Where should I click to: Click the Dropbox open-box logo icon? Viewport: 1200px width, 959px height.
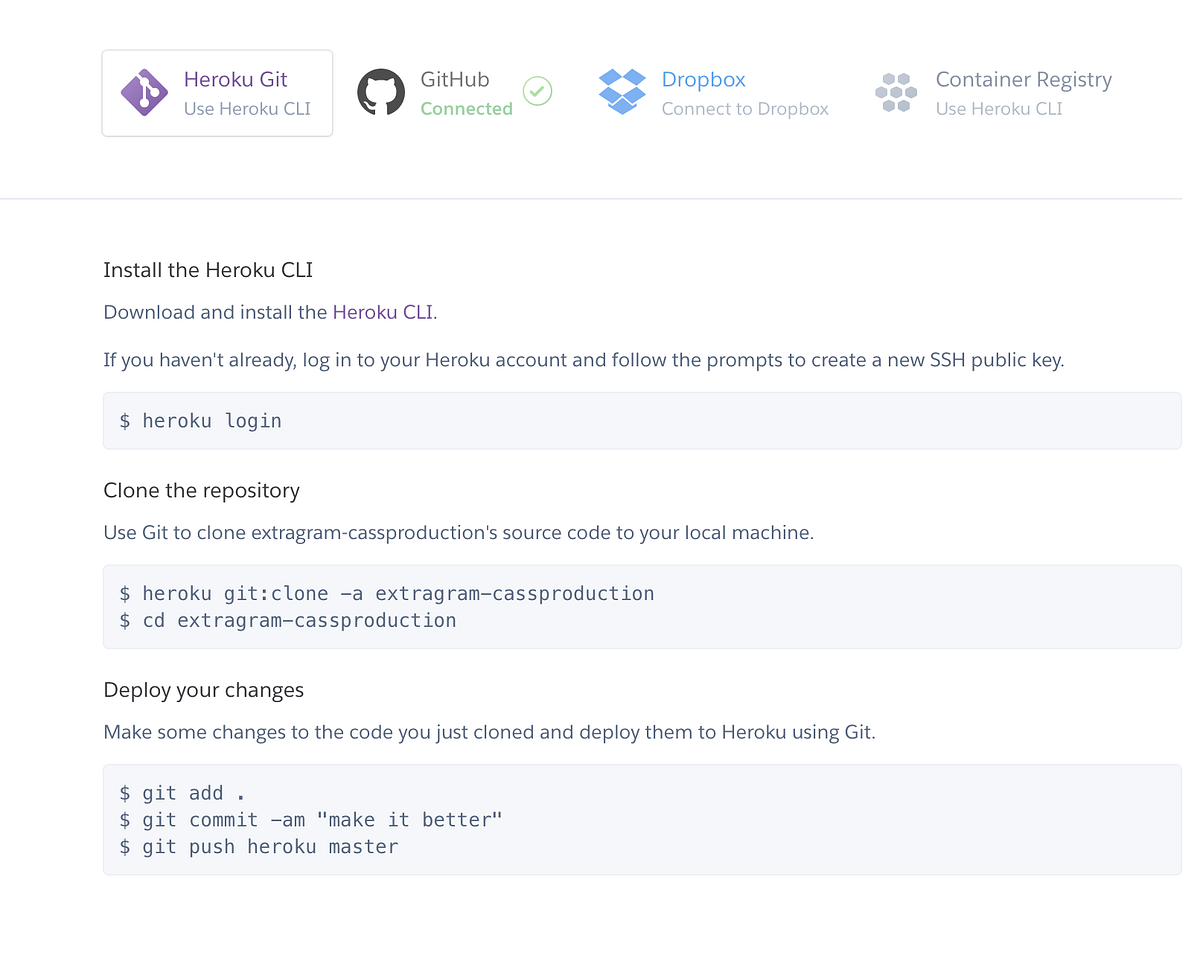pos(620,92)
